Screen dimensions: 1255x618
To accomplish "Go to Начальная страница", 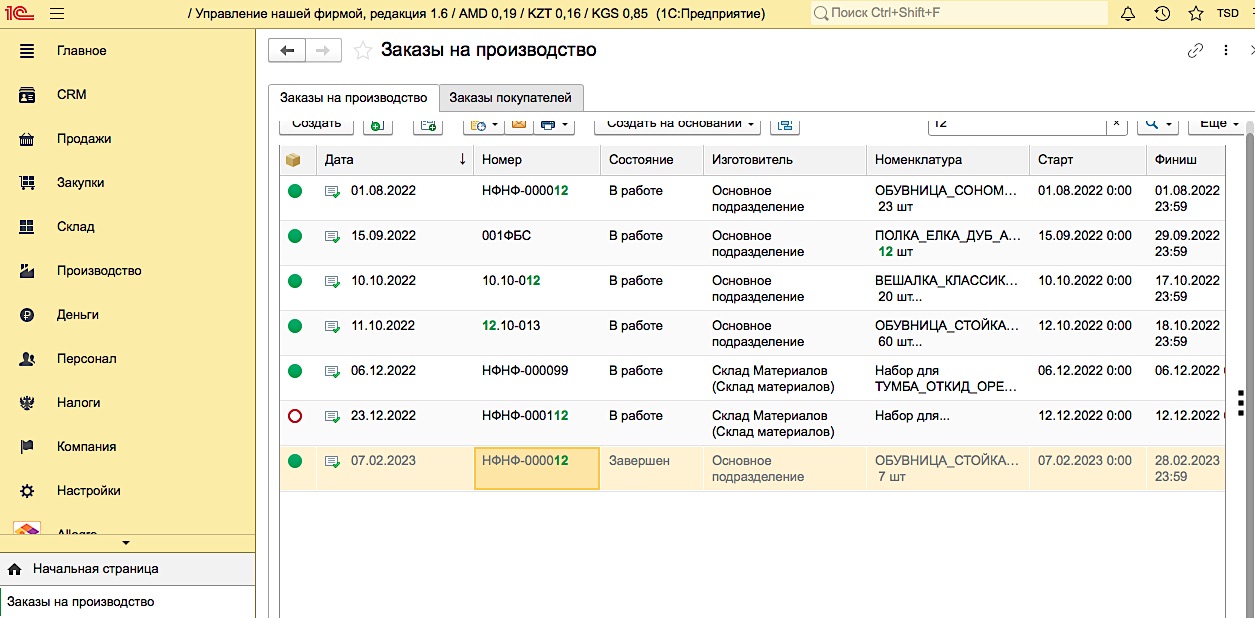I will tap(95, 569).
